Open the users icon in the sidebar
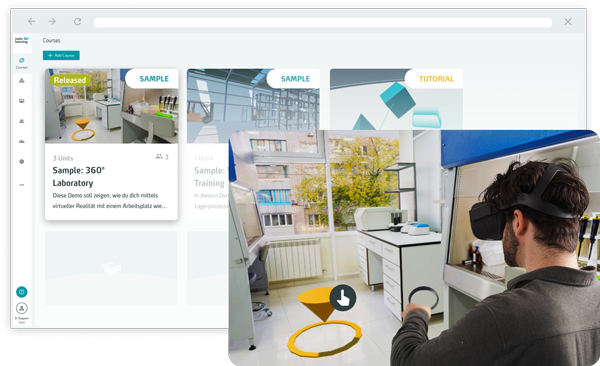Image resolution: width=600 pixels, height=366 pixels. pos(22,121)
